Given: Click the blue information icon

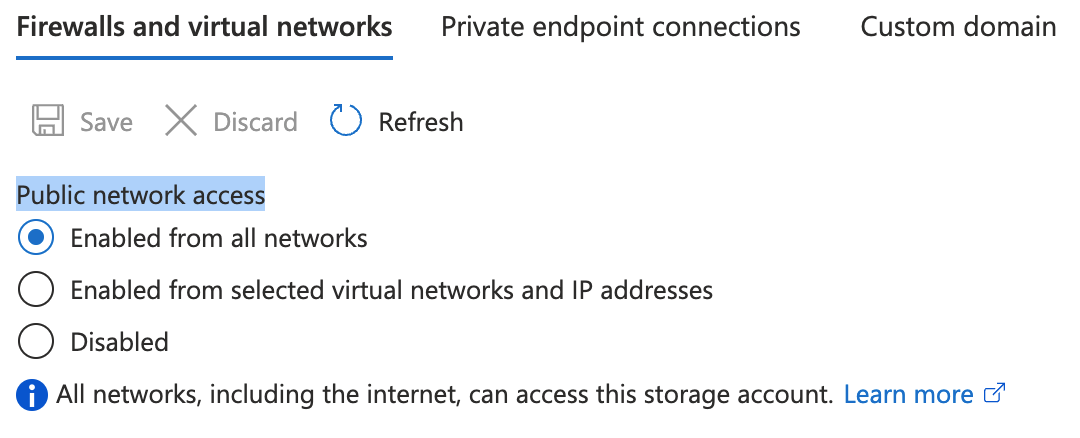Looking at the screenshot, I should (32, 396).
